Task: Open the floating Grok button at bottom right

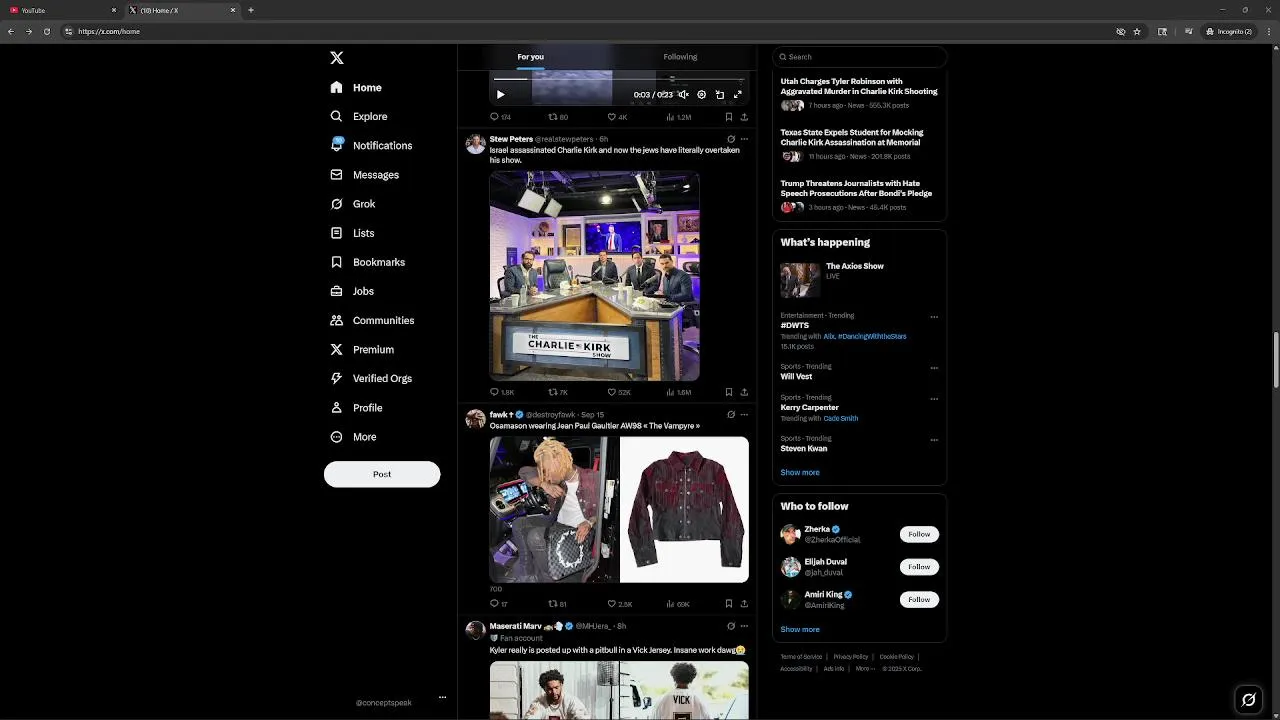Action: (x=1248, y=700)
